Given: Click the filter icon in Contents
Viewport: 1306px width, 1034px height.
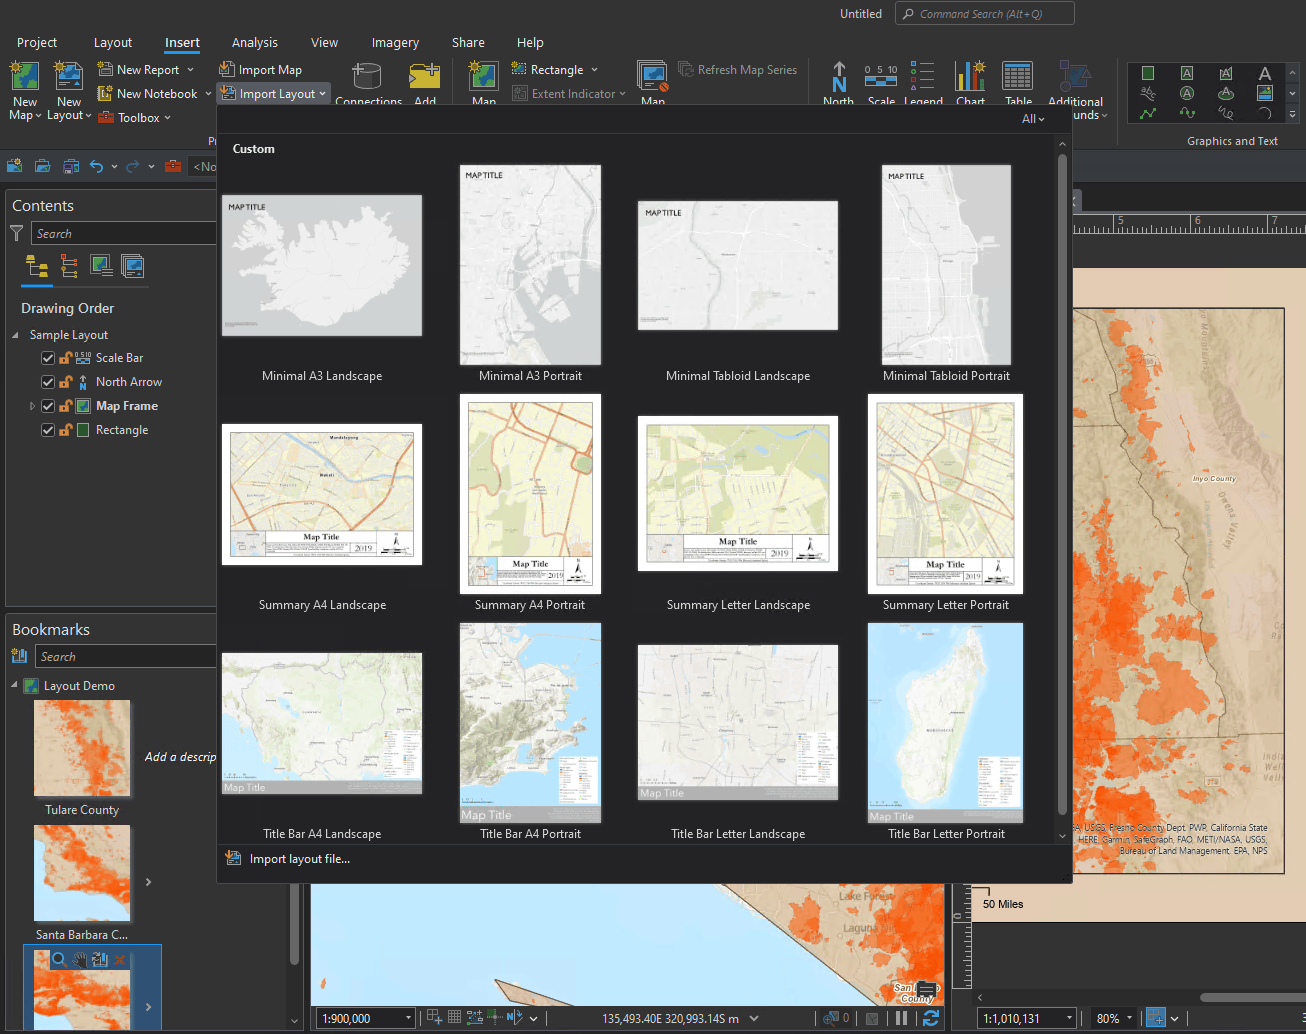Looking at the screenshot, I should [x=17, y=233].
